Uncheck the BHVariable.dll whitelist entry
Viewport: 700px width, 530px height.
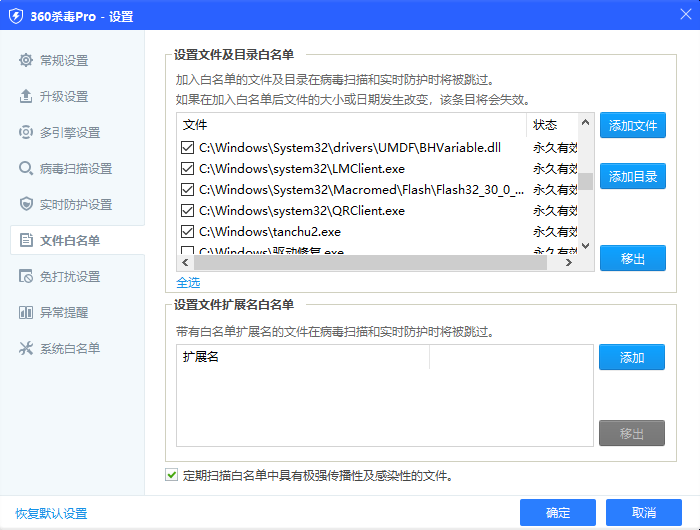[188, 147]
